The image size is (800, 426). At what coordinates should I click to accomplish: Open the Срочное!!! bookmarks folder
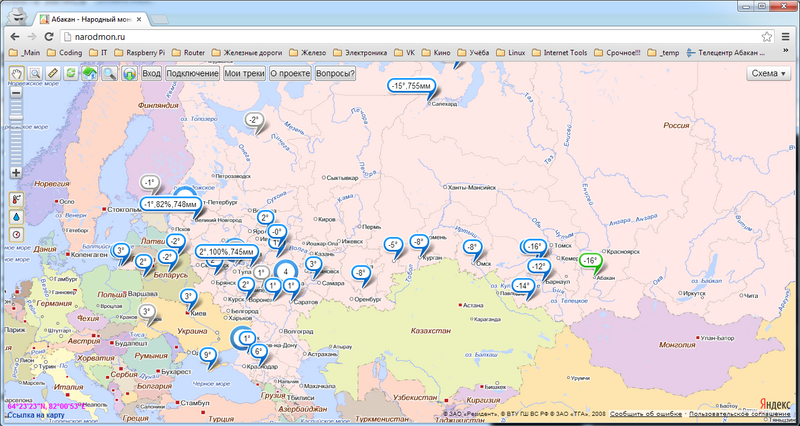[x=618, y=53]
